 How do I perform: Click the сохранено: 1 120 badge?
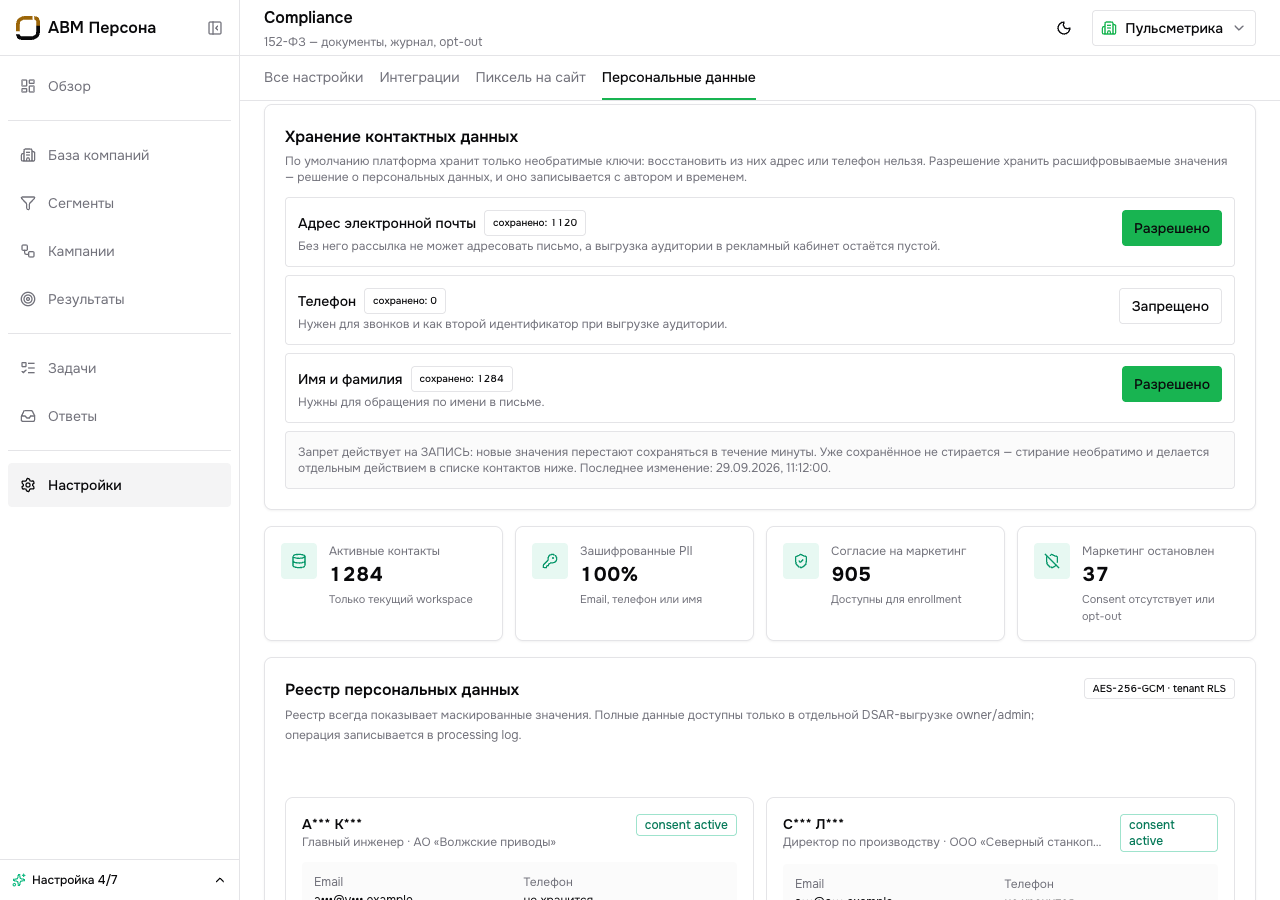coord(535,223)
